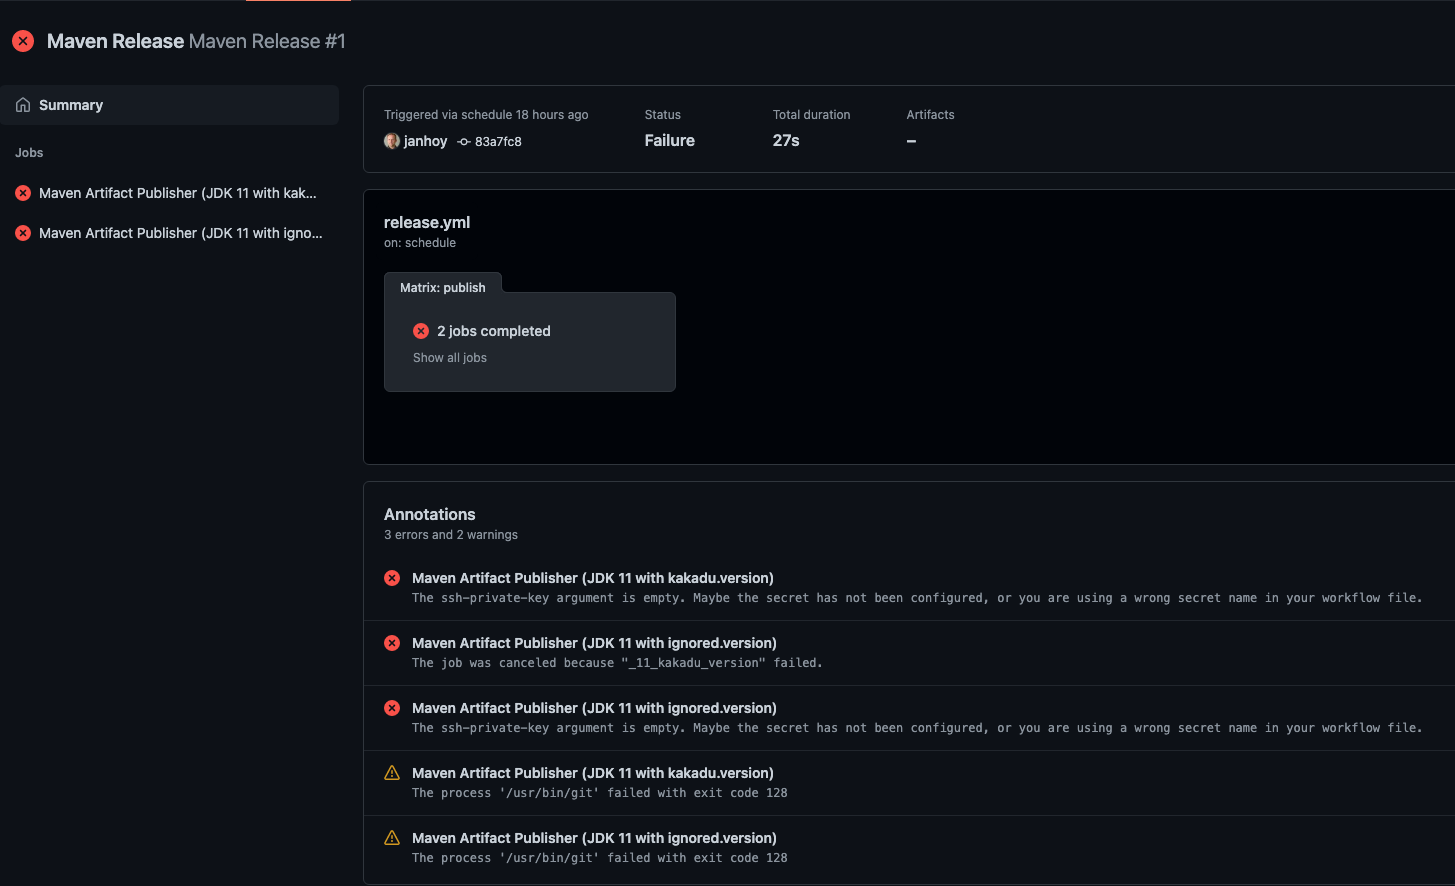The image size is (1455, 886).
Task: Click the ssh-private-key error annotation for kakadu.version
Action: coord(594,577)
